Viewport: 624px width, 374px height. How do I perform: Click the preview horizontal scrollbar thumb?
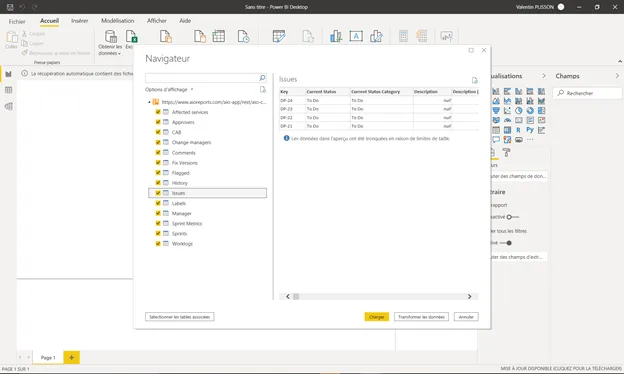[x=296, y=296]
